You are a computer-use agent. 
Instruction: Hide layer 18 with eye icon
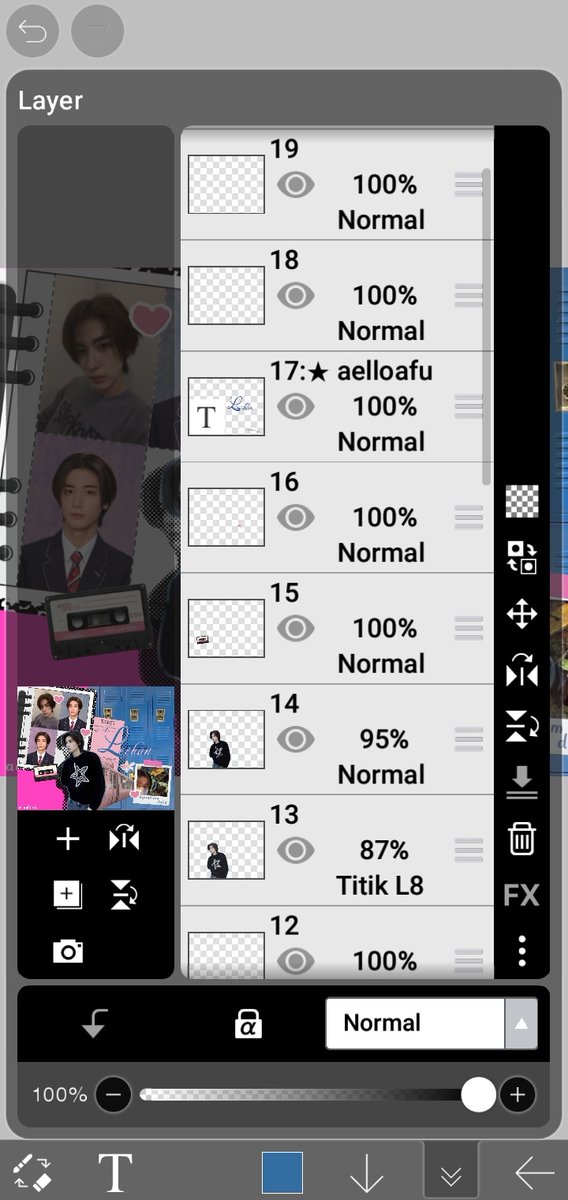[x=295, y=295]
